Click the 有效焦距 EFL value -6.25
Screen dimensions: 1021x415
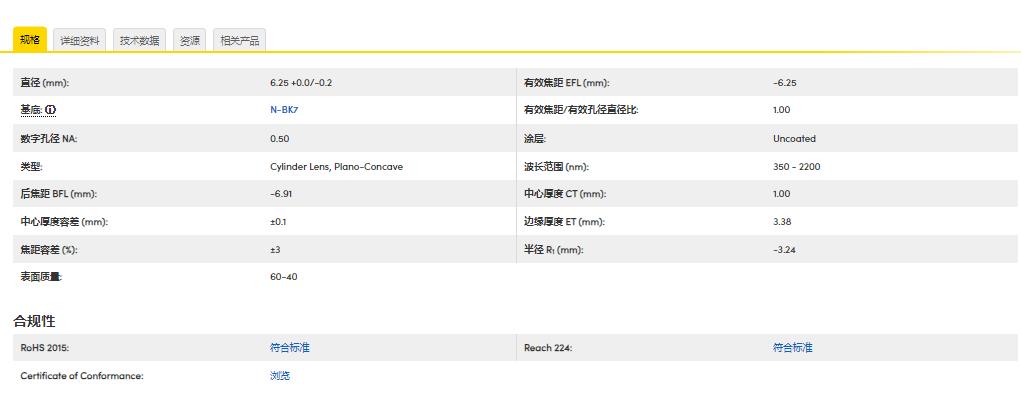tap(785, 82)
